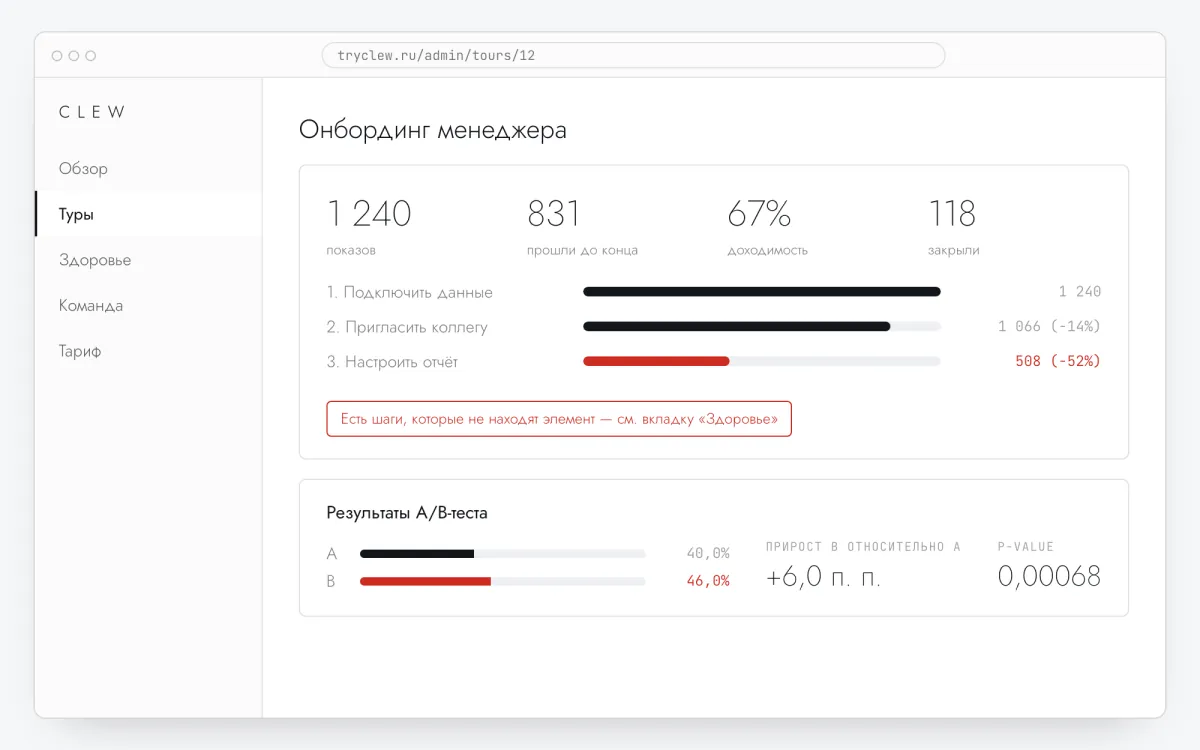The height and width of the screenshot is (750, 1200).
Task: Click the Подключить данные progress bar
Action: coord(762,292)
